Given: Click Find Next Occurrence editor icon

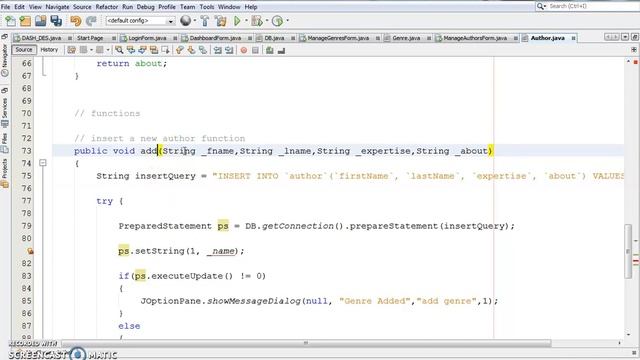Looking at the screenshot, I should (142, 50).
